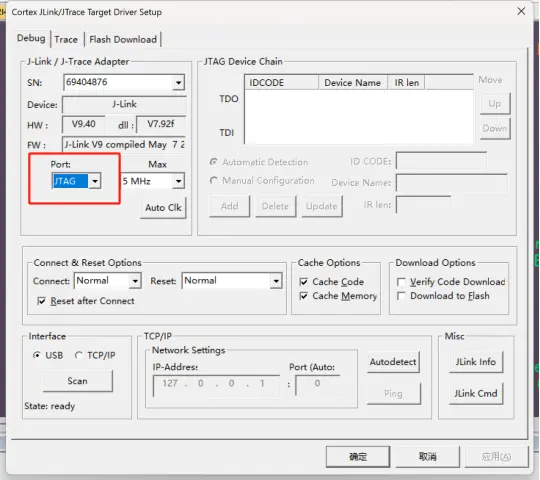Click the HW version V9.40 field
Viewport: 540px width, 480px height.
[x=84, y=124]
